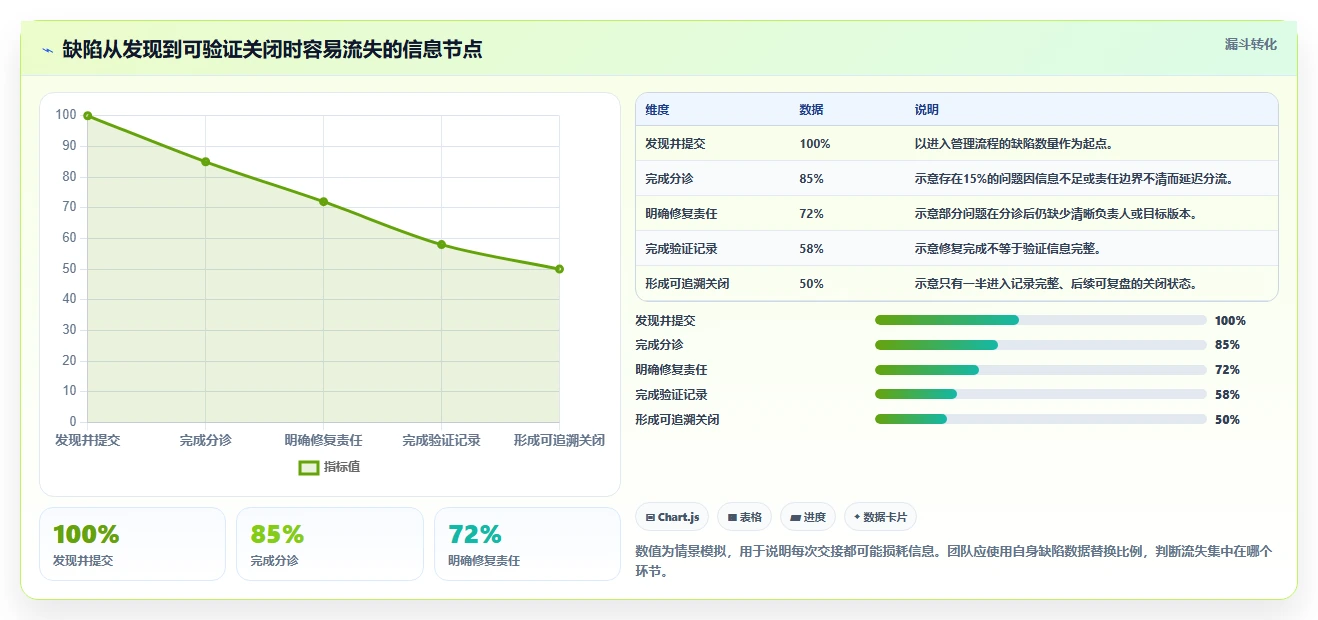
Task: Click the 表格 chip
Action: (x=745, y=517)
